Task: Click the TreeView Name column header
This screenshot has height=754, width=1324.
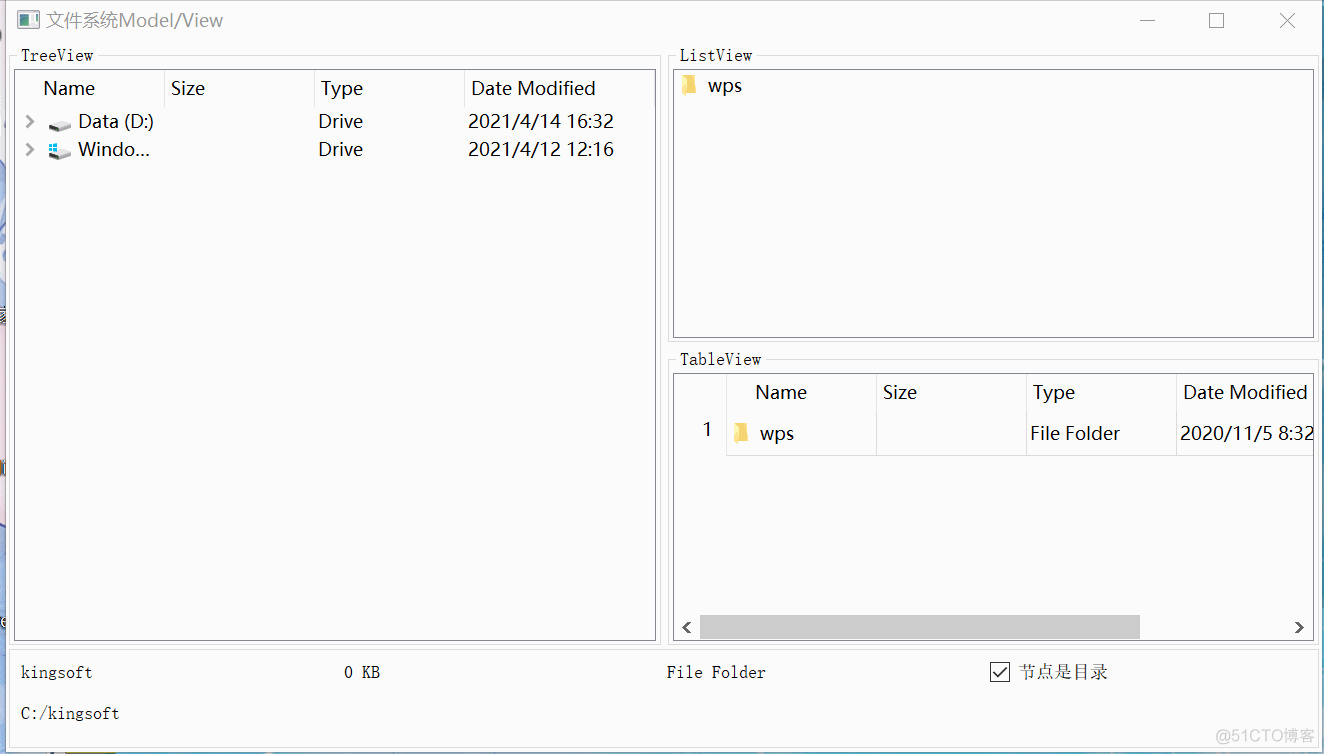Action: tap(90, 88)
